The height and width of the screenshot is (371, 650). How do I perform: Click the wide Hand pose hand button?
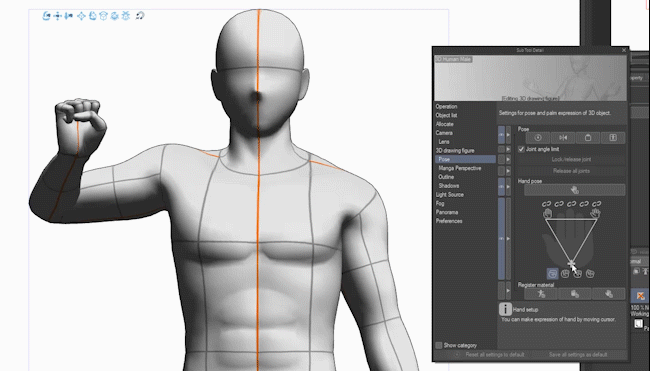[575, 190]
